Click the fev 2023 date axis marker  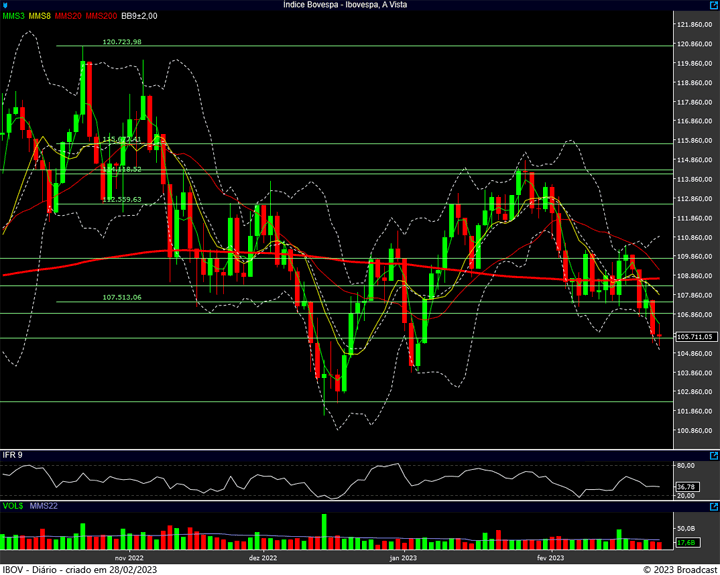tap(550, 558)
